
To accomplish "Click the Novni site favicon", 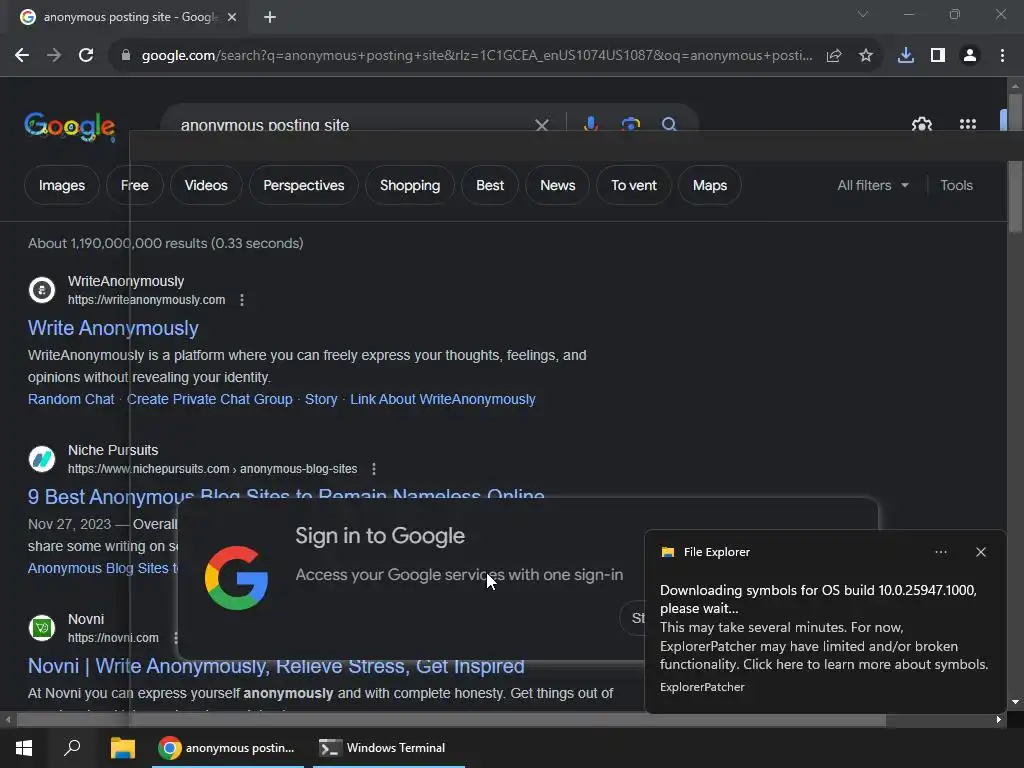I will coord(42,628).
